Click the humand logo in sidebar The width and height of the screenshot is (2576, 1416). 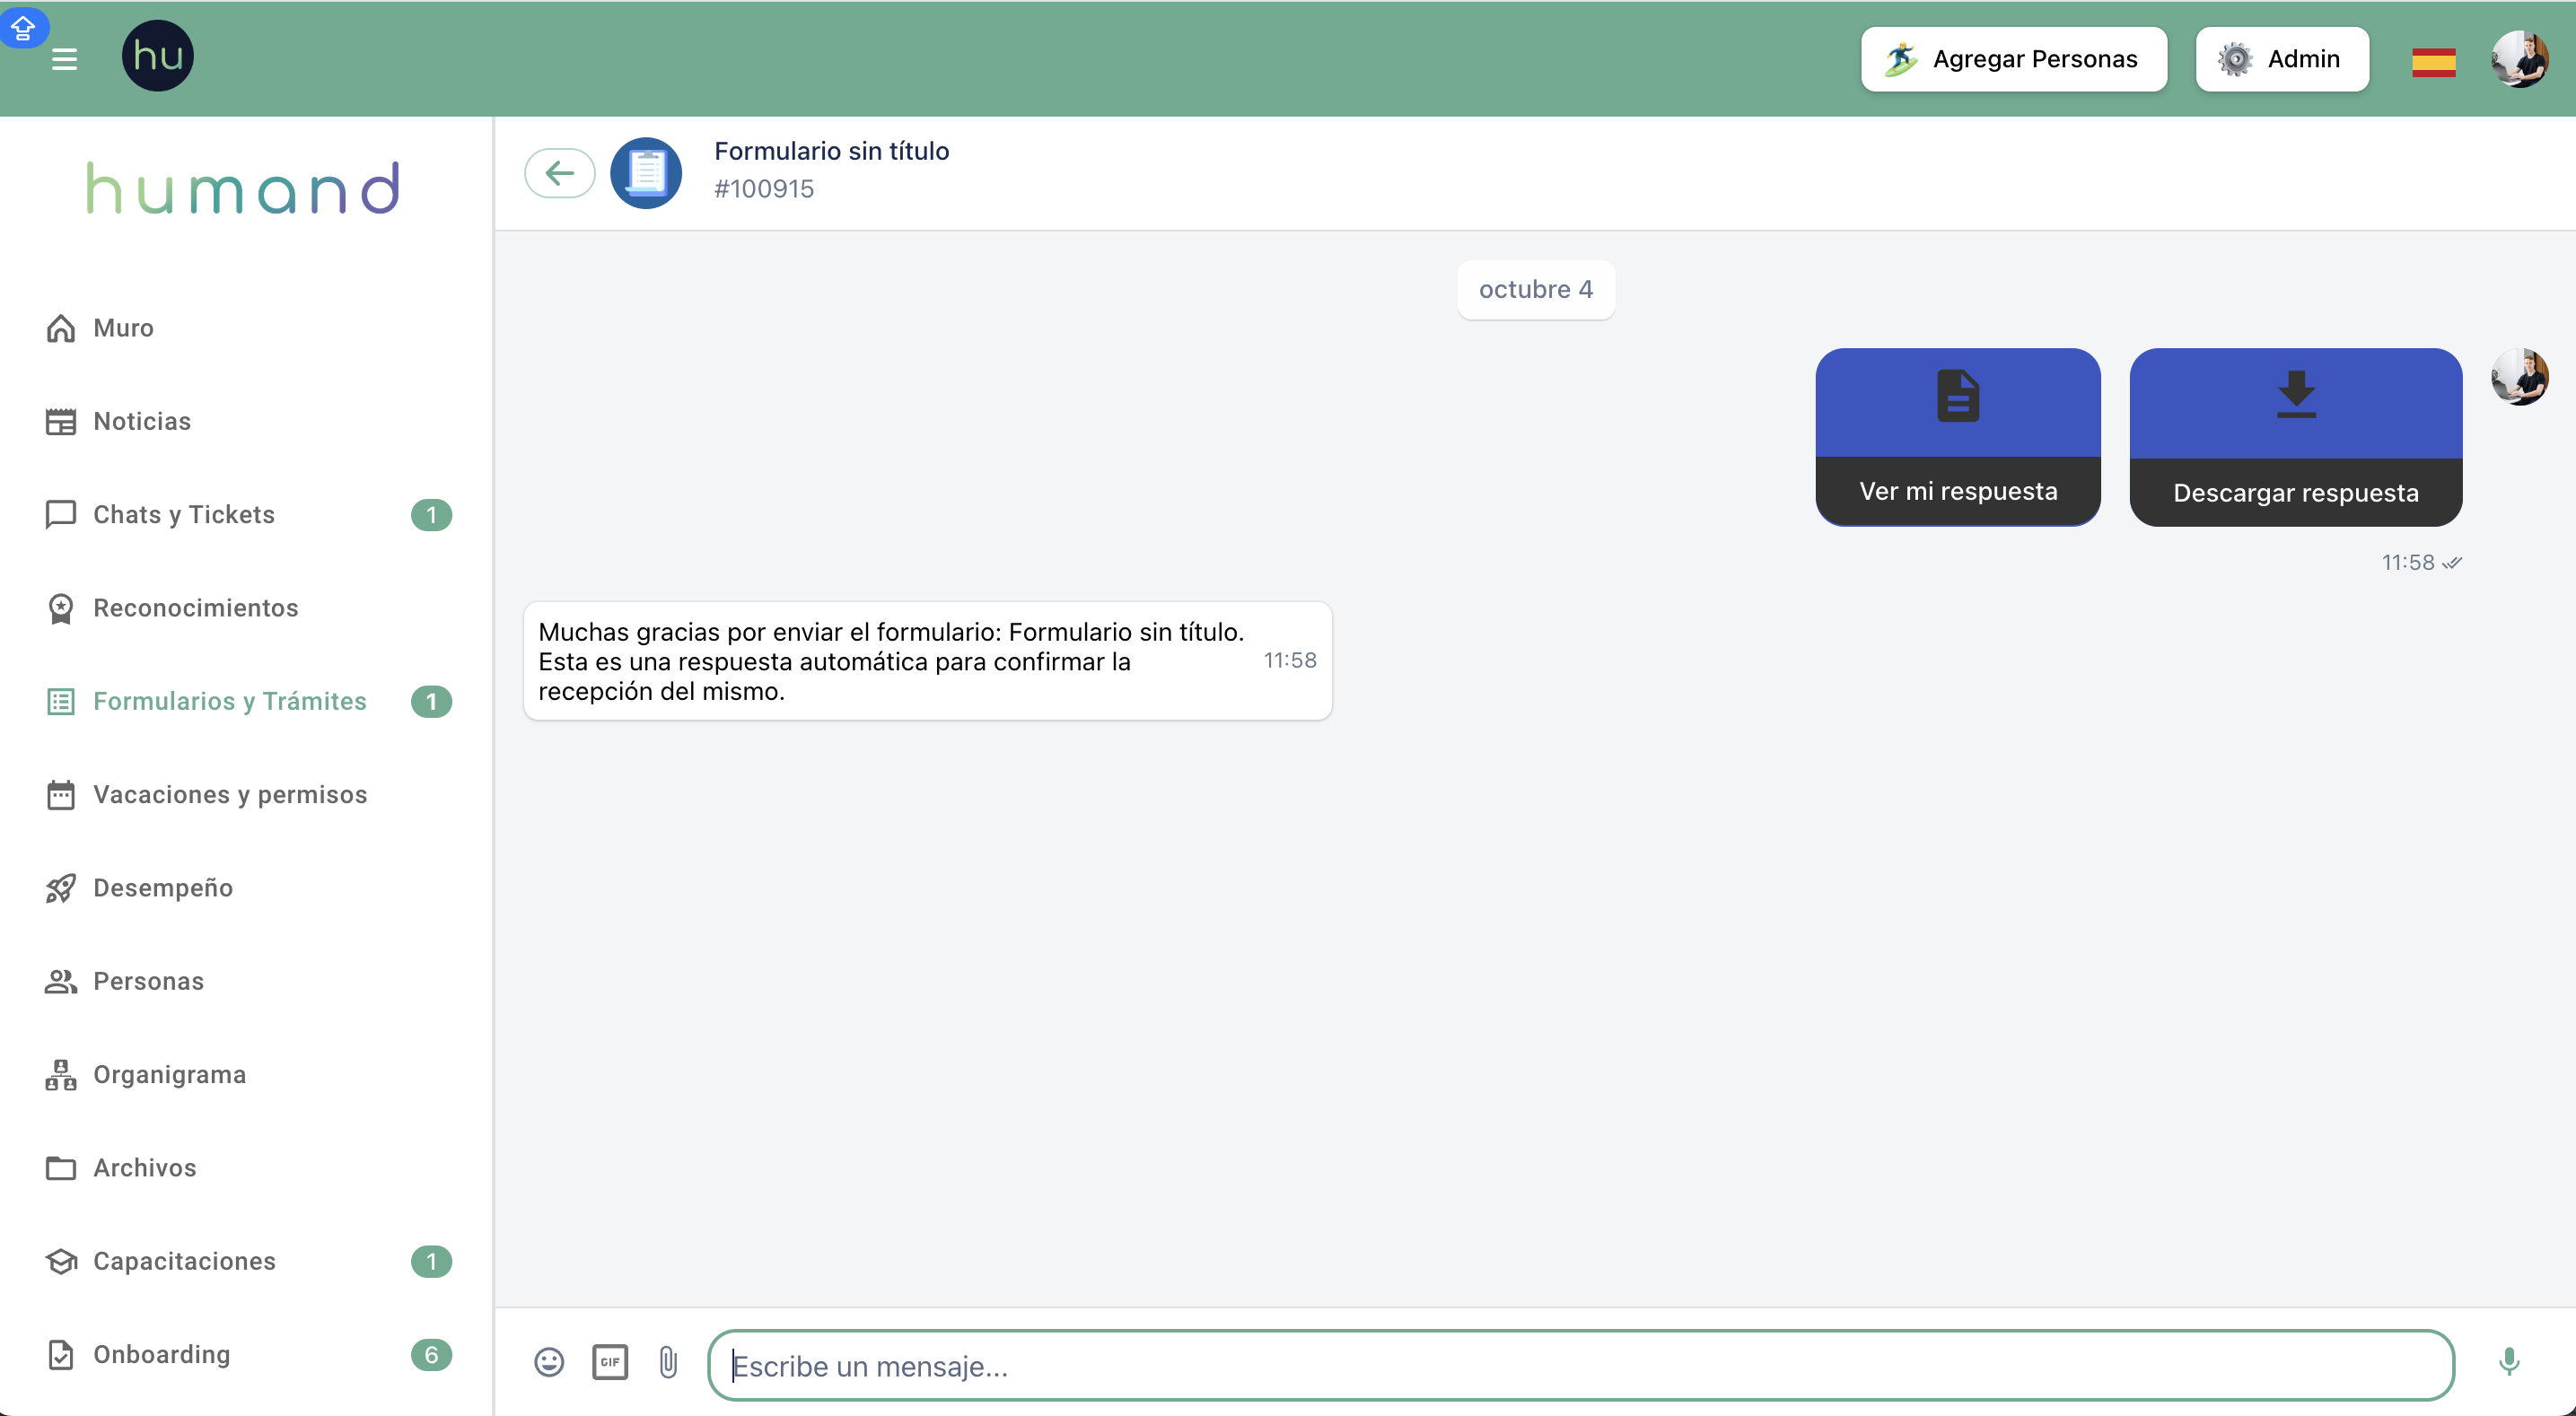click(x=243, y=188)
